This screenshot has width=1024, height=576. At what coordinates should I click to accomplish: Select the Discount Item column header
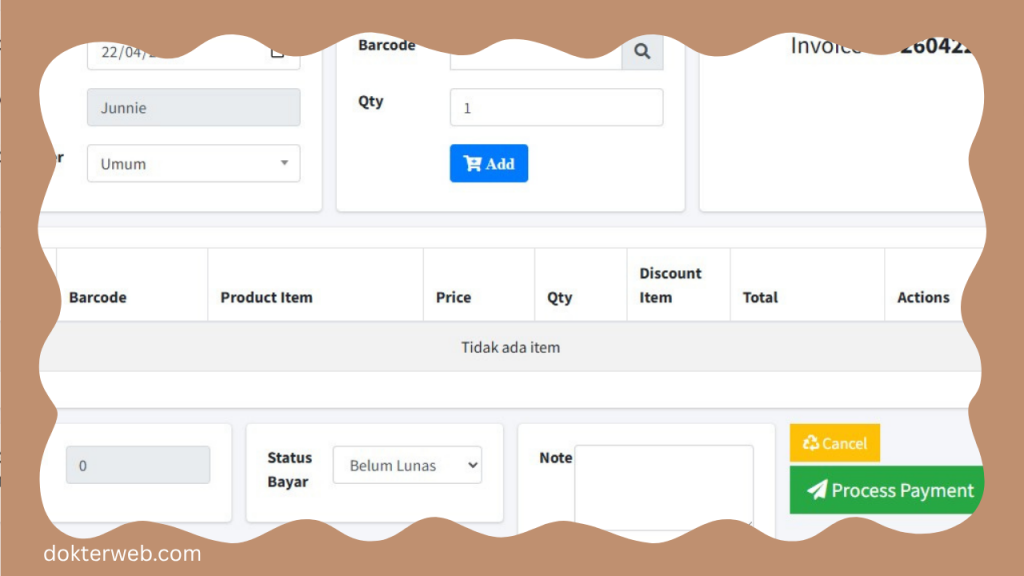pyautogui.click(x=670, y=285)
